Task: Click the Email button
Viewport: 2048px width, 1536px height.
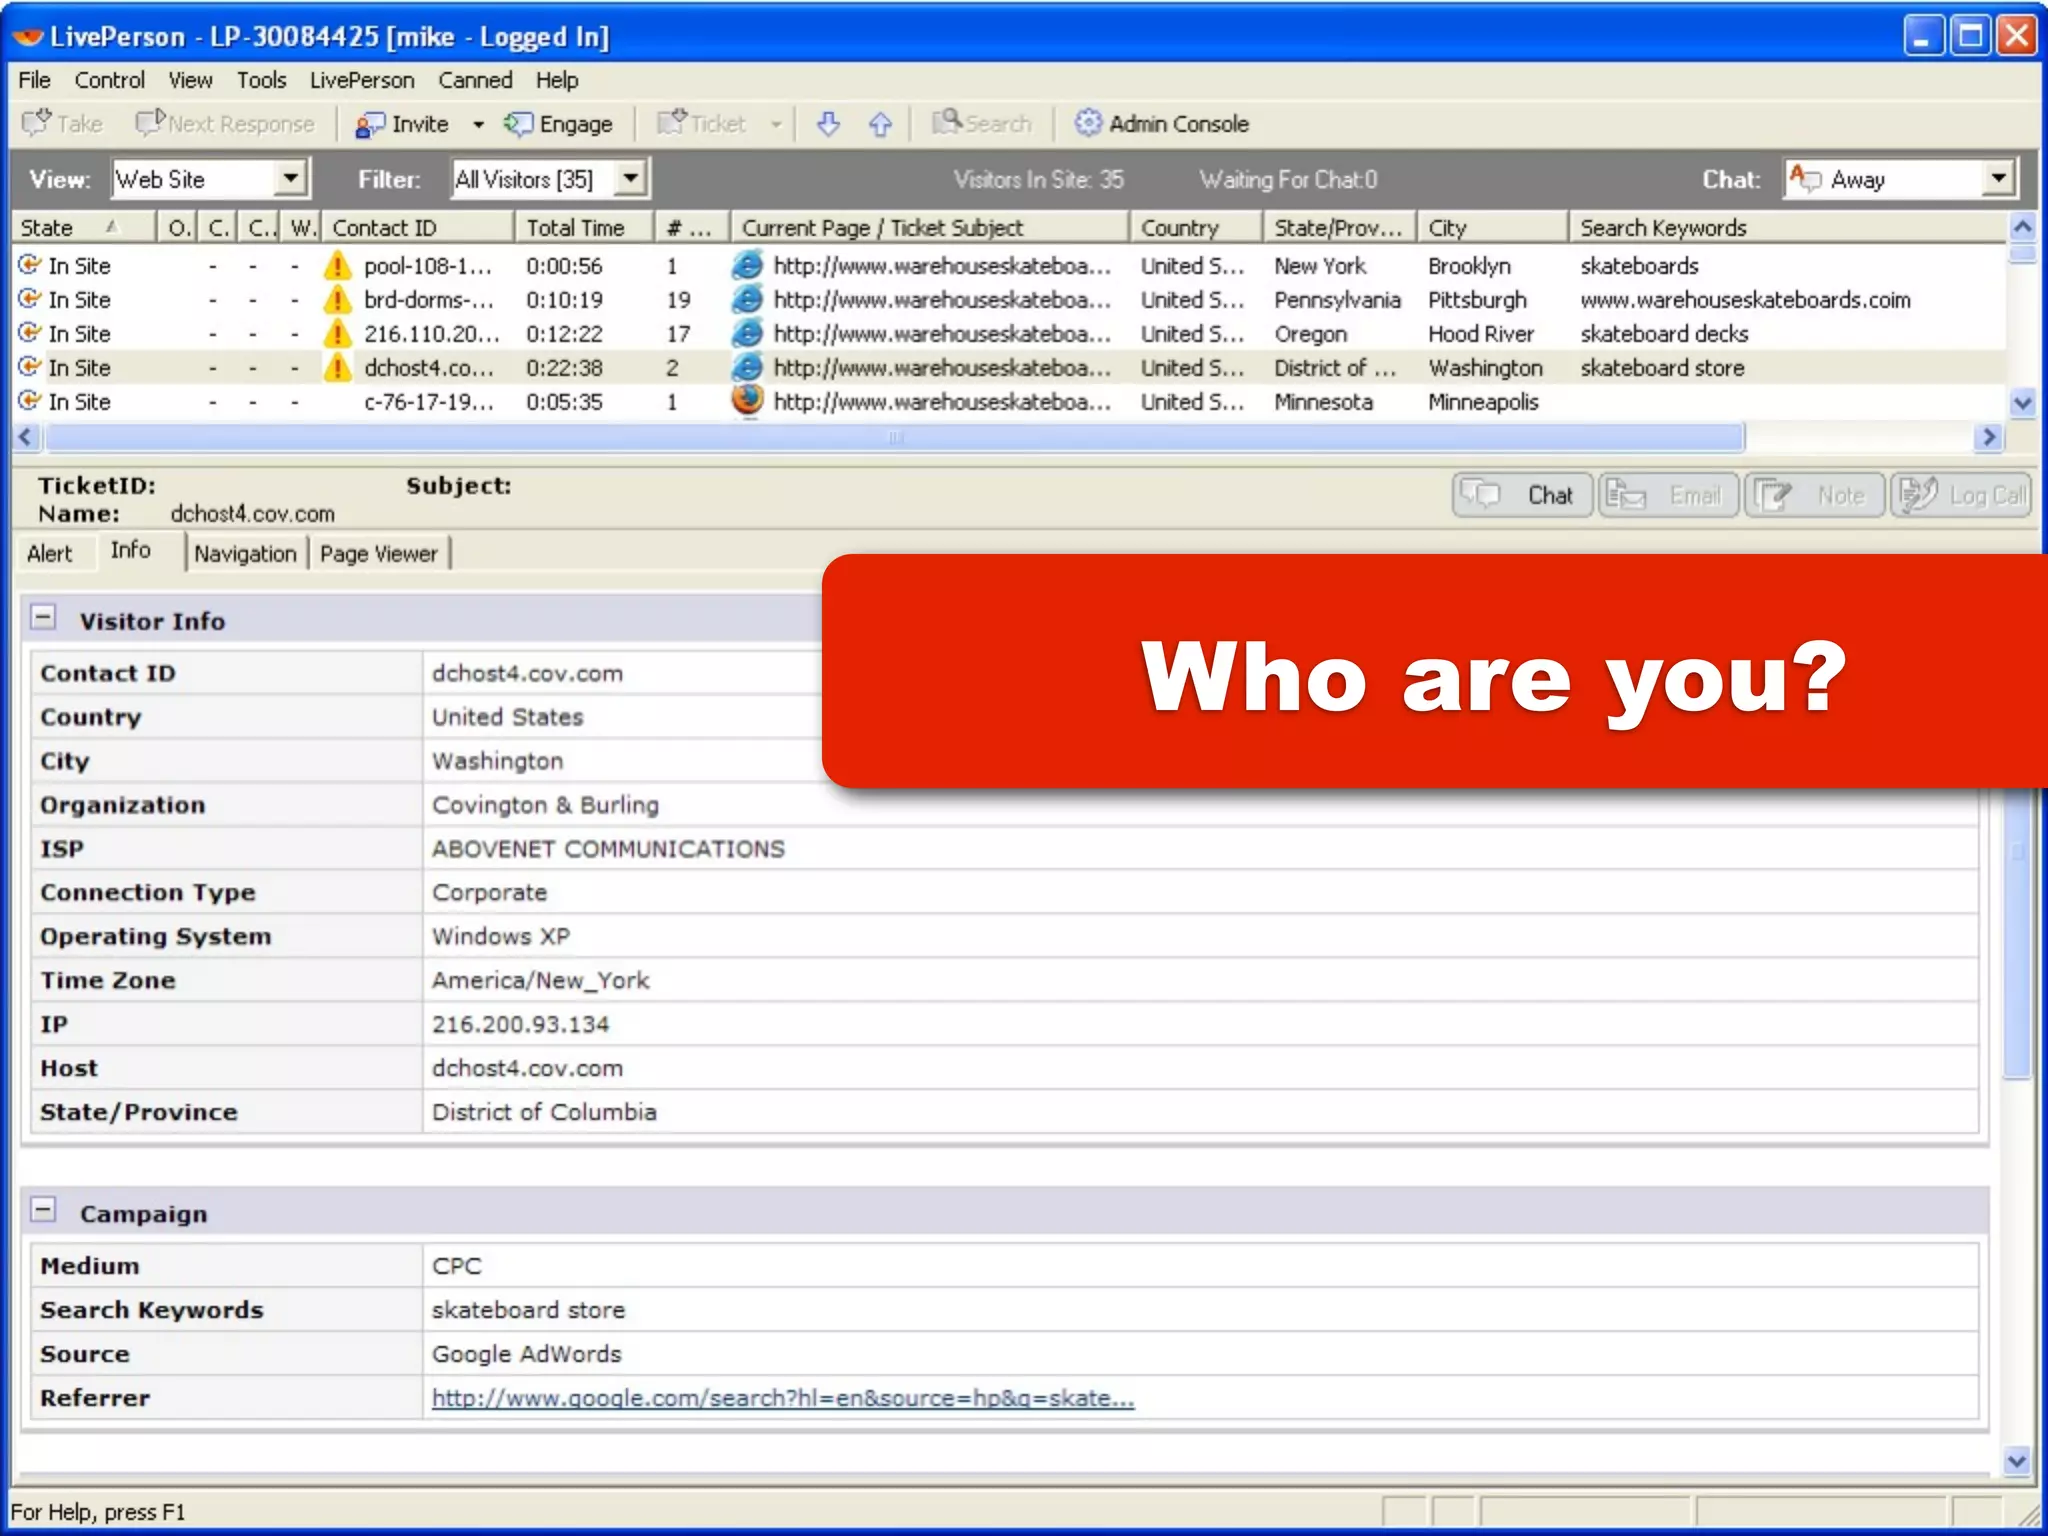Action: tap(1668, 495)
